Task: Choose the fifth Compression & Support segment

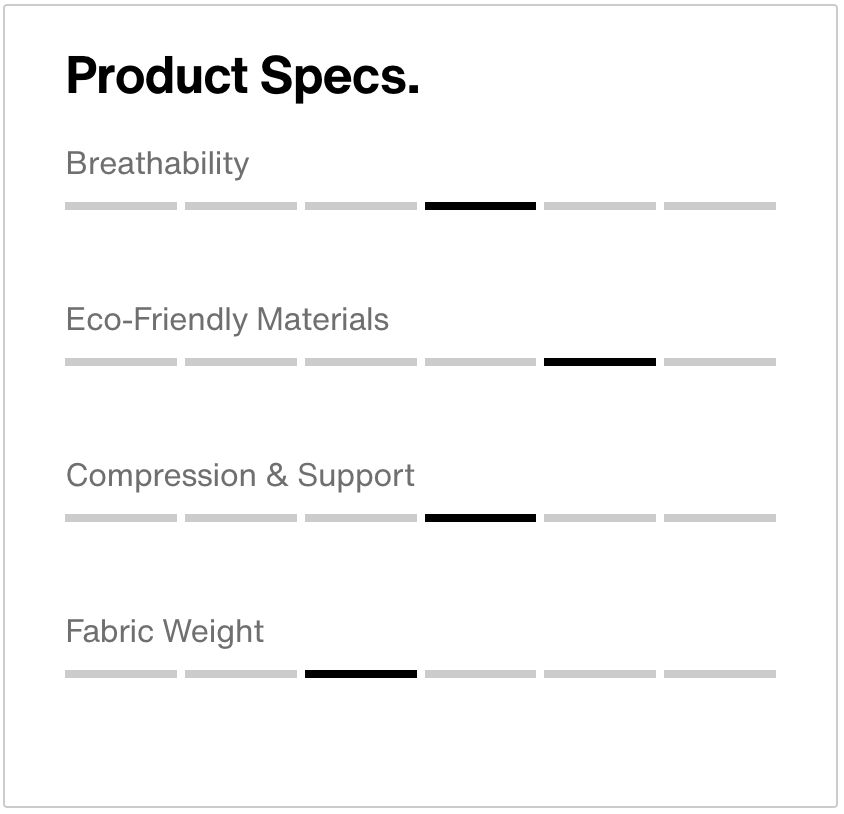Action: 600,518
